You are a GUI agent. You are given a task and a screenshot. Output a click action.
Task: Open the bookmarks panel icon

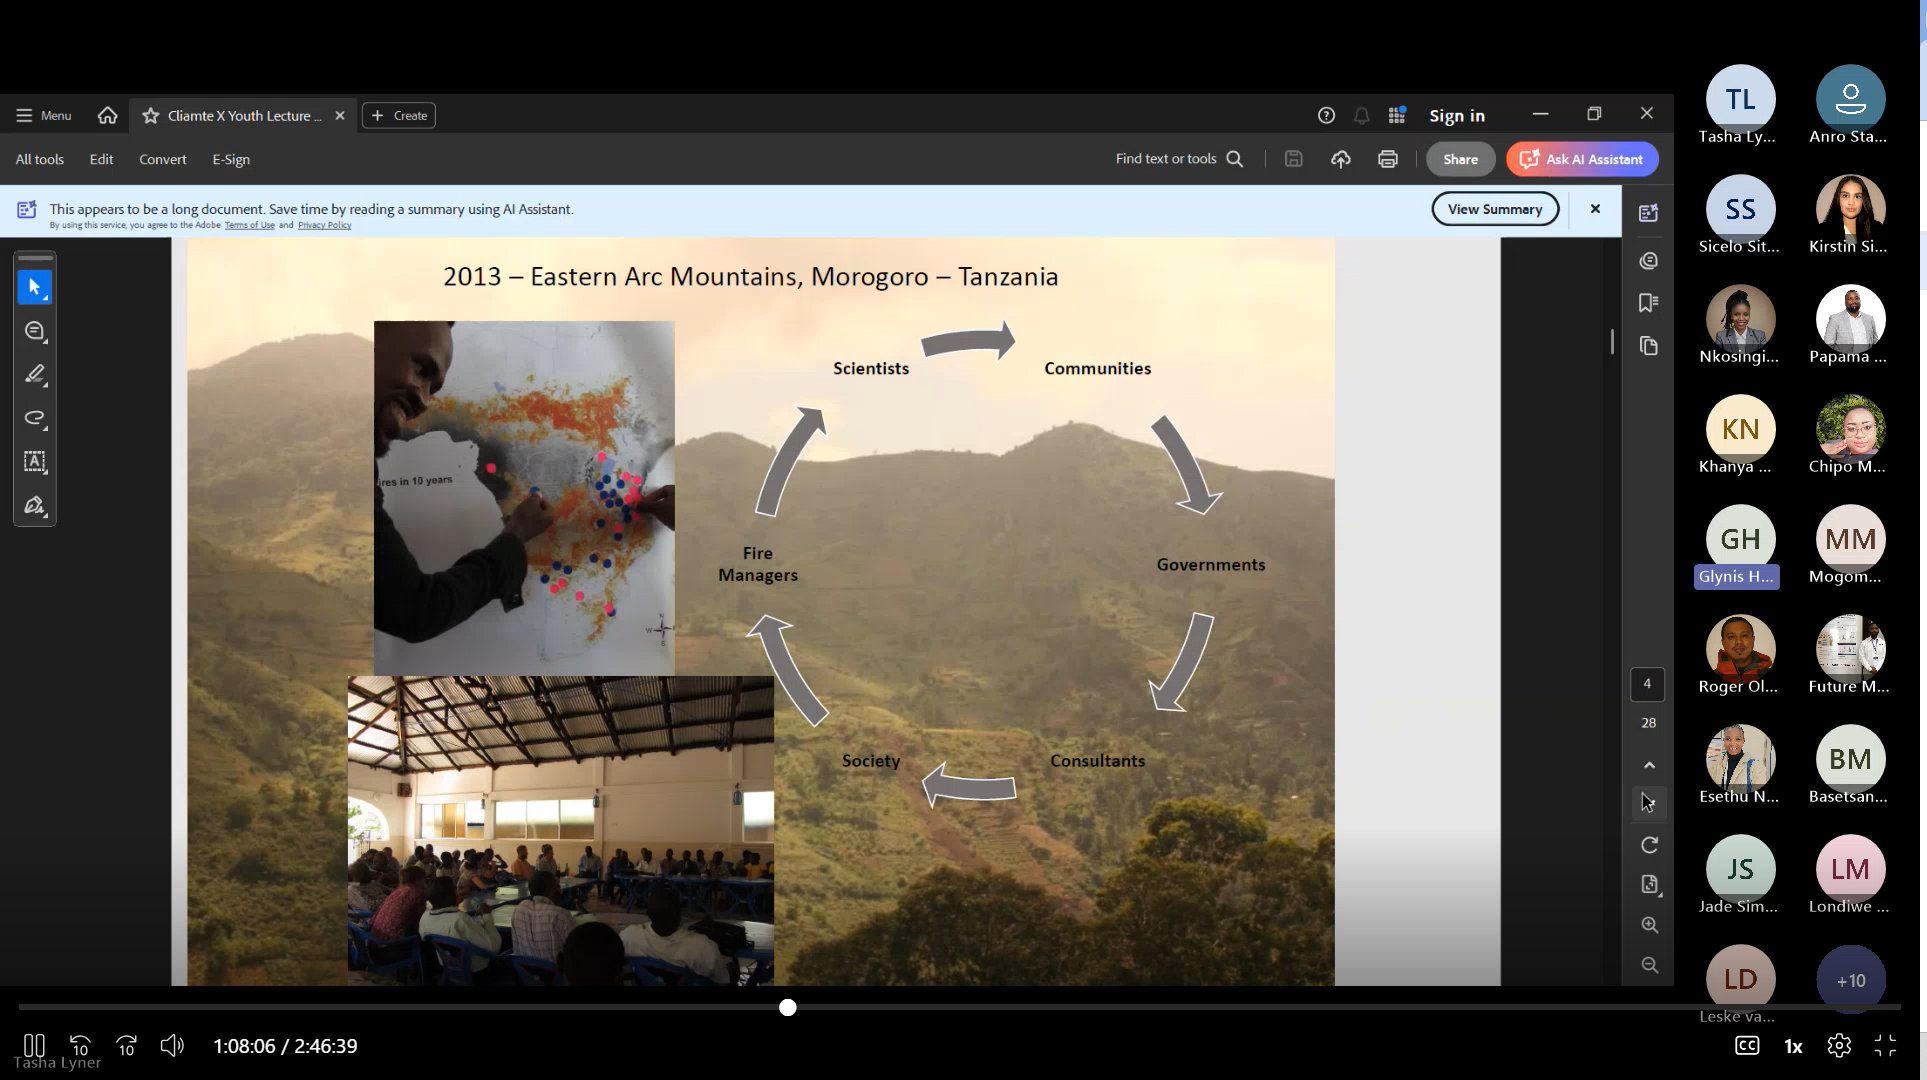(x=1648, y=303)
